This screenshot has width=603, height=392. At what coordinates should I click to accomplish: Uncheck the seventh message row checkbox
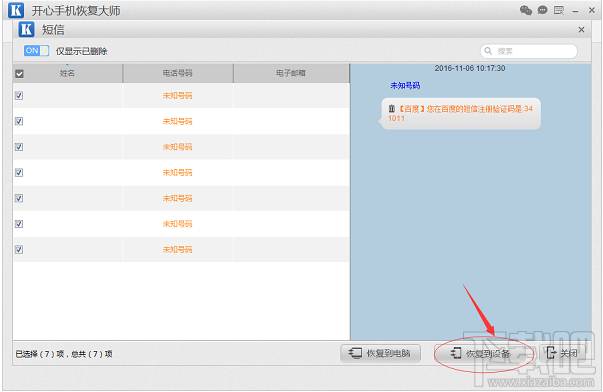[x=19, y=250]
